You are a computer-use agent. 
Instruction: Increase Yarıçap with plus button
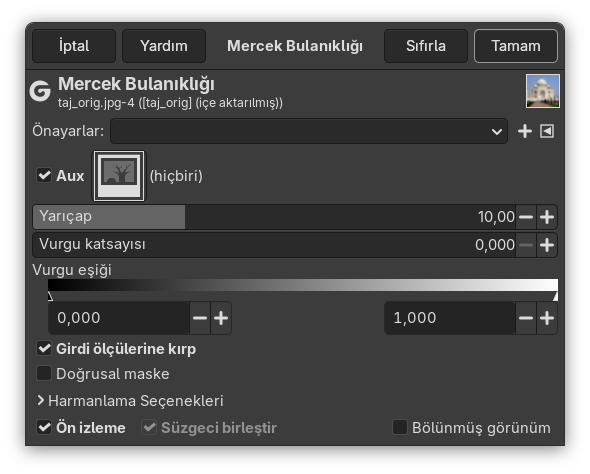point(547,217)
